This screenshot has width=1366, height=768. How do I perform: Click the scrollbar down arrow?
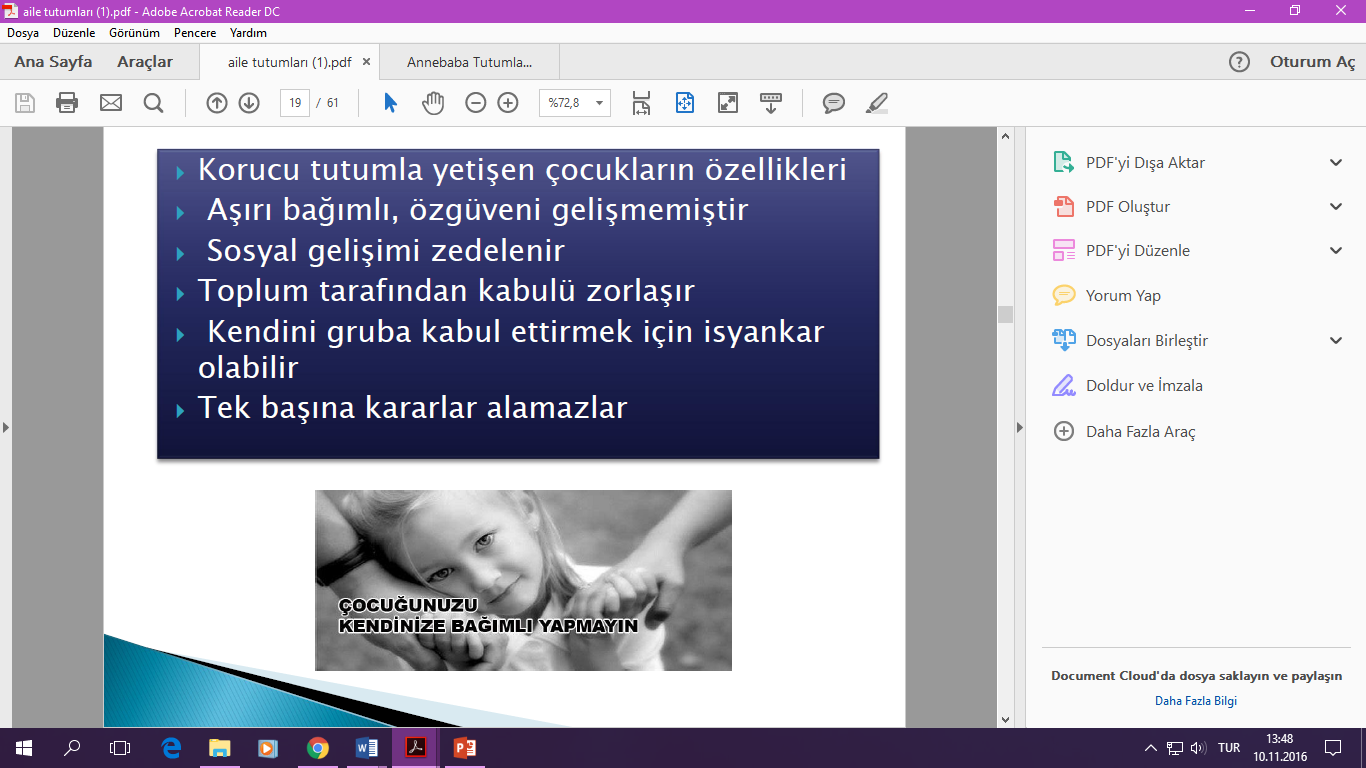click(x=1005, y=719)
